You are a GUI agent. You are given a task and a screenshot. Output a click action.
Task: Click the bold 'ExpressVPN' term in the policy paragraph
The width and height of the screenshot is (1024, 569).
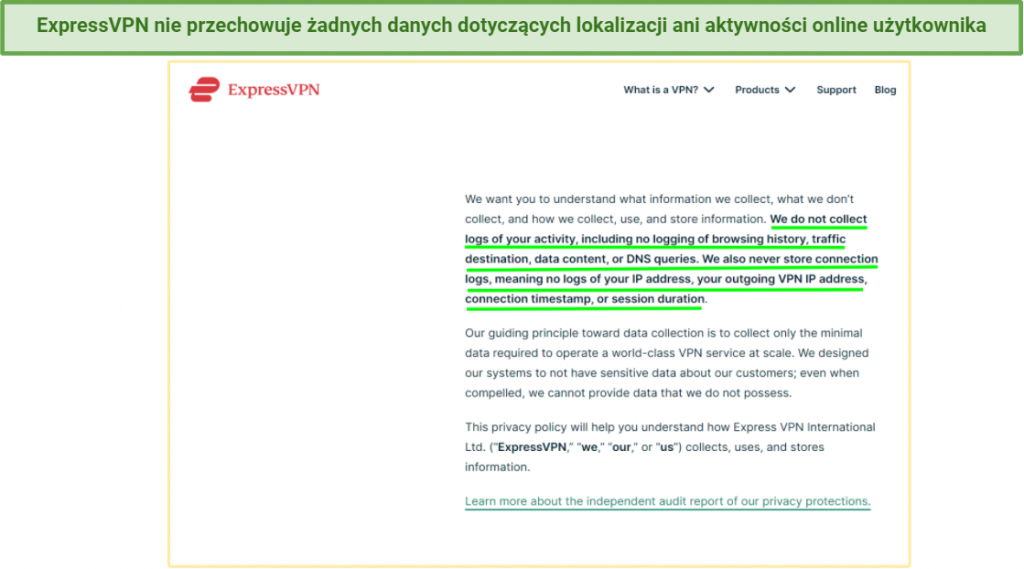pos(532,447)
